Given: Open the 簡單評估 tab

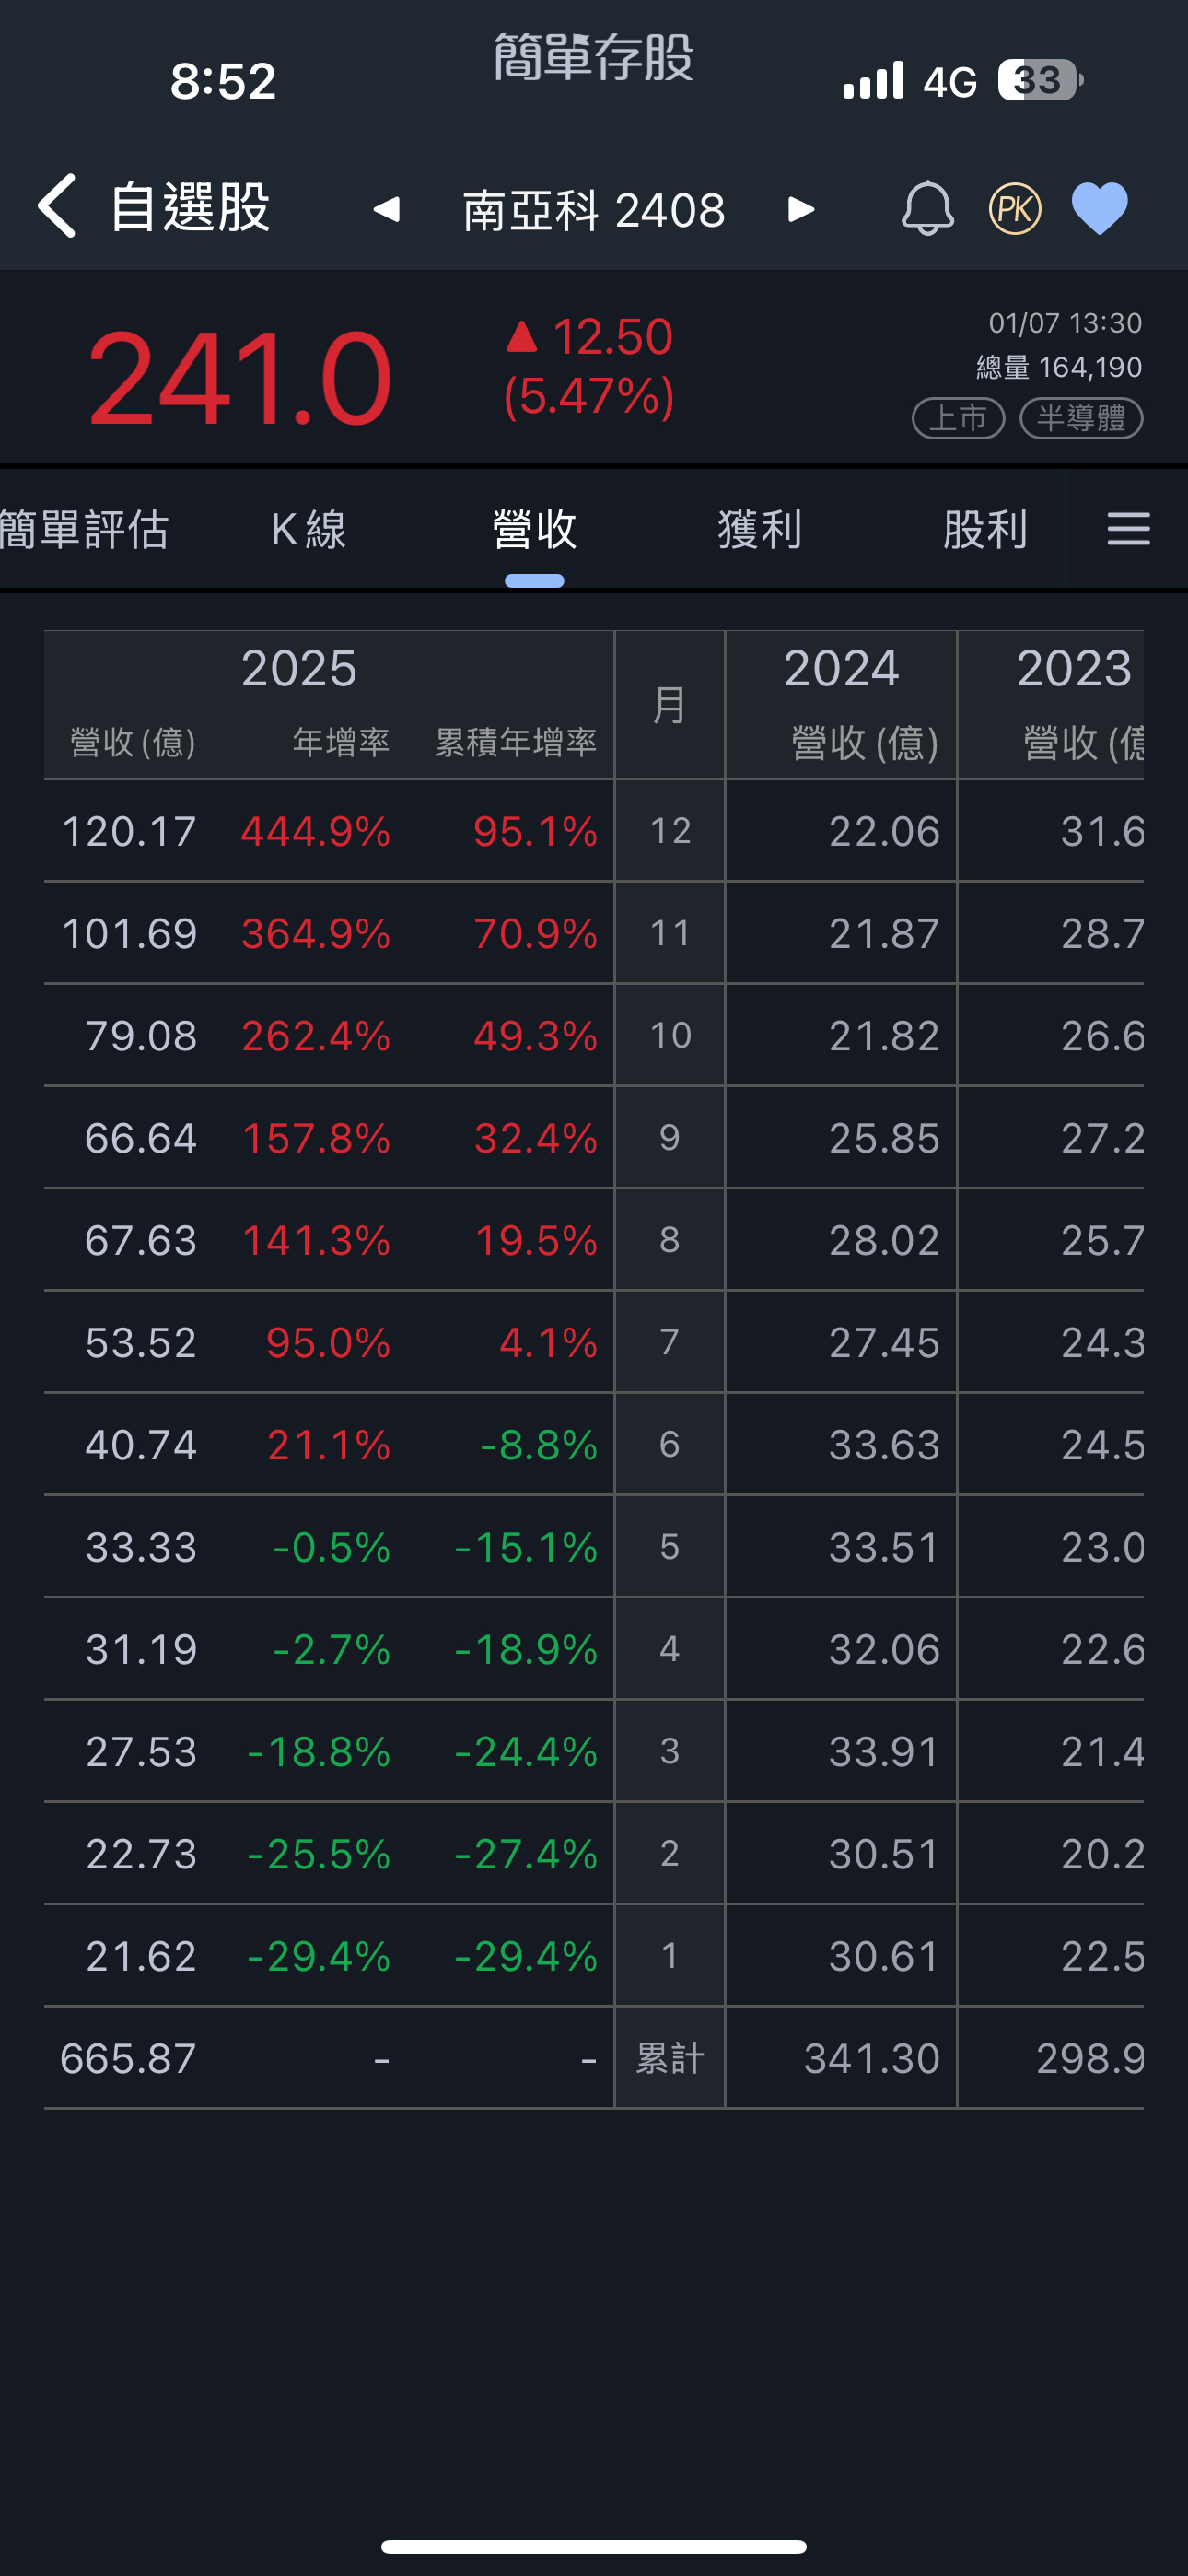Looking at the screenshot, I should tap(84, 529).
